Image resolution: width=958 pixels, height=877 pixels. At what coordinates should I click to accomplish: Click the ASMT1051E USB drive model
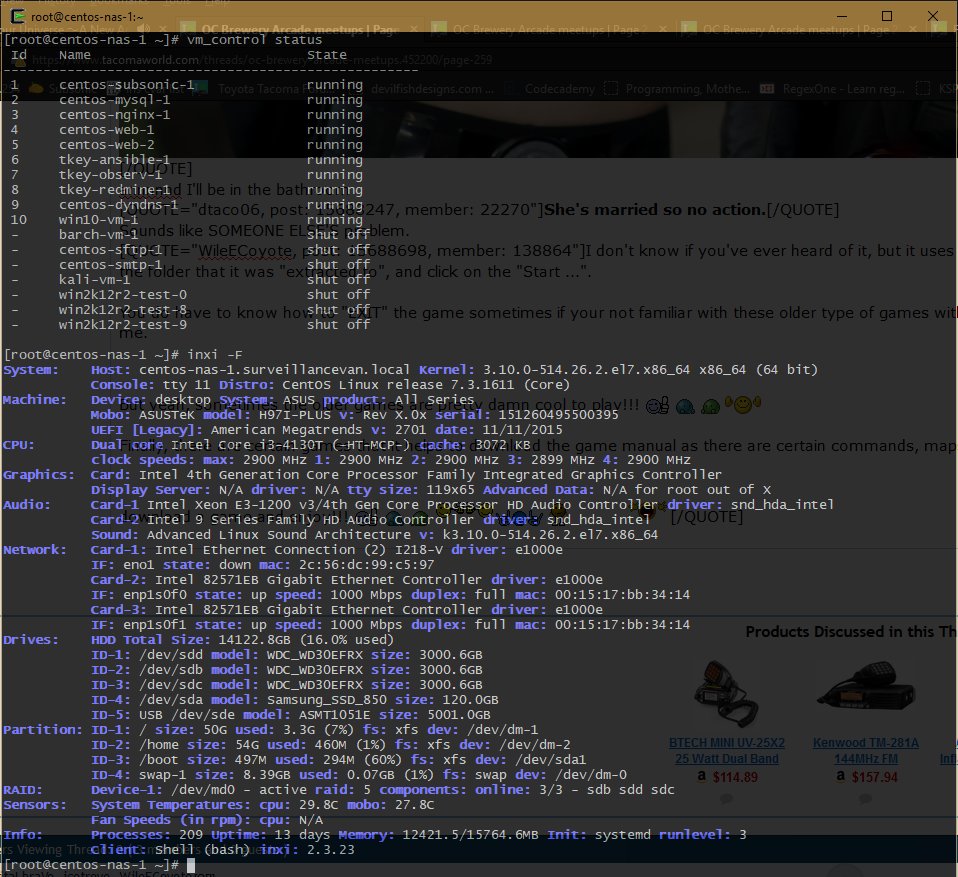(334, 714)
